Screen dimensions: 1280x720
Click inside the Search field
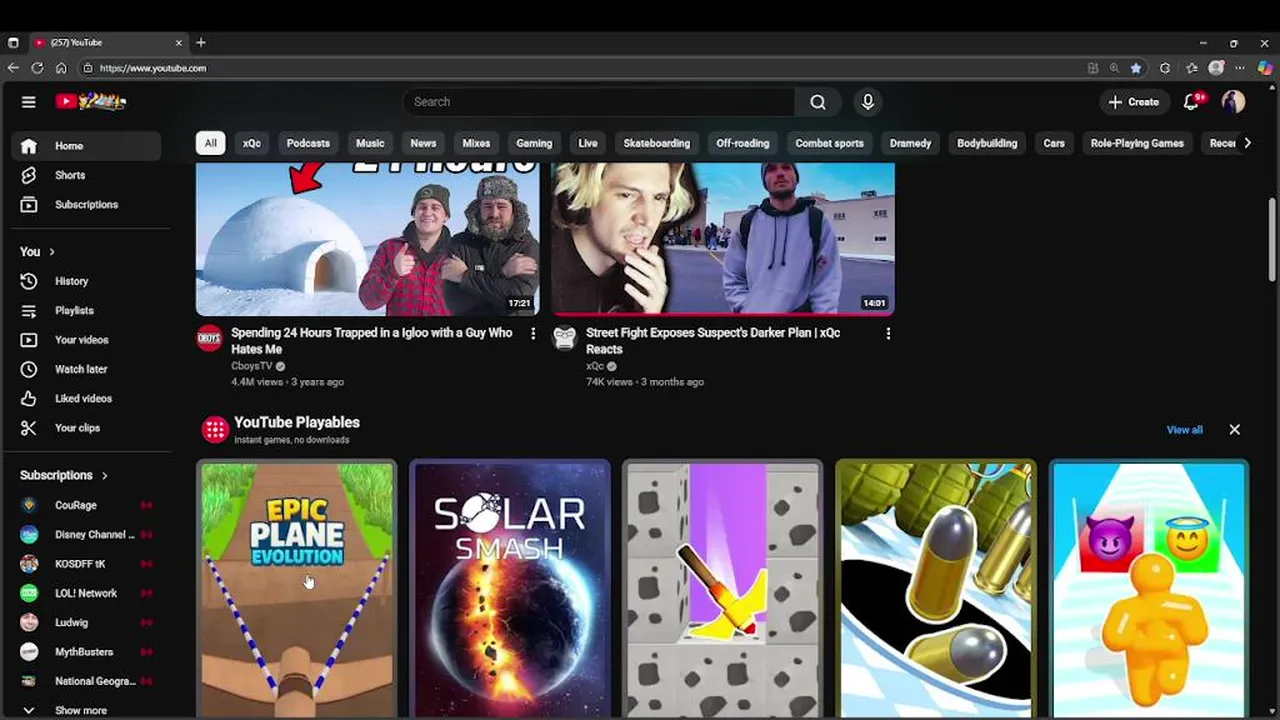pos(600,102)
